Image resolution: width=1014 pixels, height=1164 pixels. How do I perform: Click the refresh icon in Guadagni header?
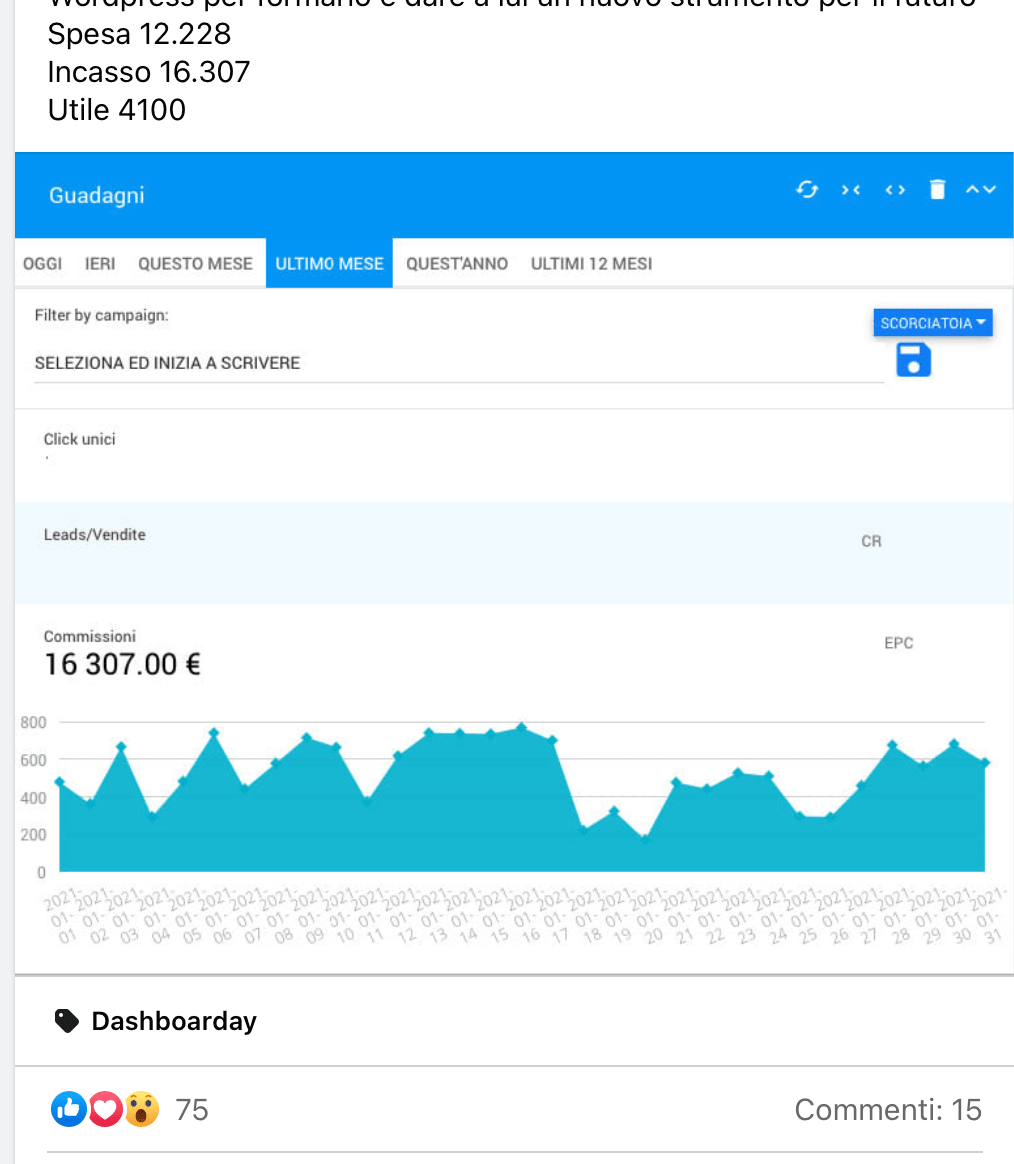pos(807,190)
